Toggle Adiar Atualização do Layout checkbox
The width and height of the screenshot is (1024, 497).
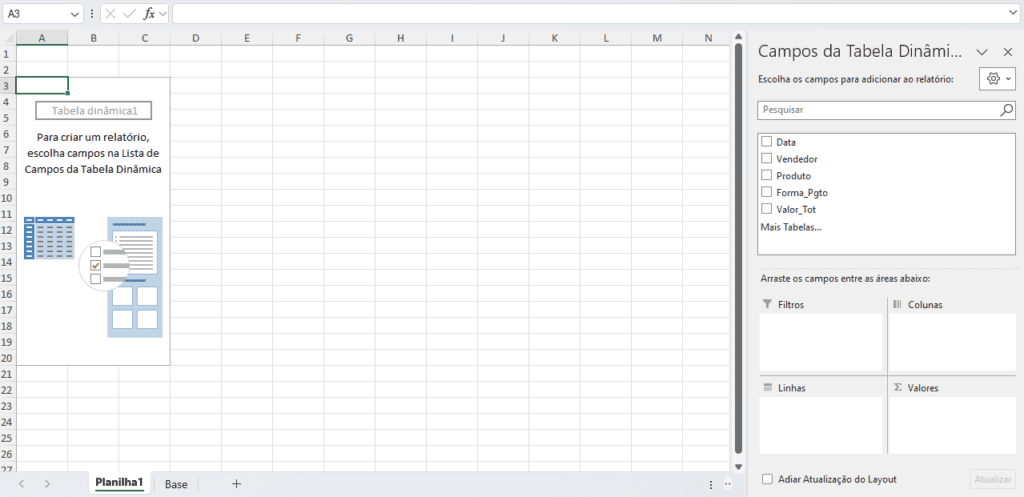(768, 479)
